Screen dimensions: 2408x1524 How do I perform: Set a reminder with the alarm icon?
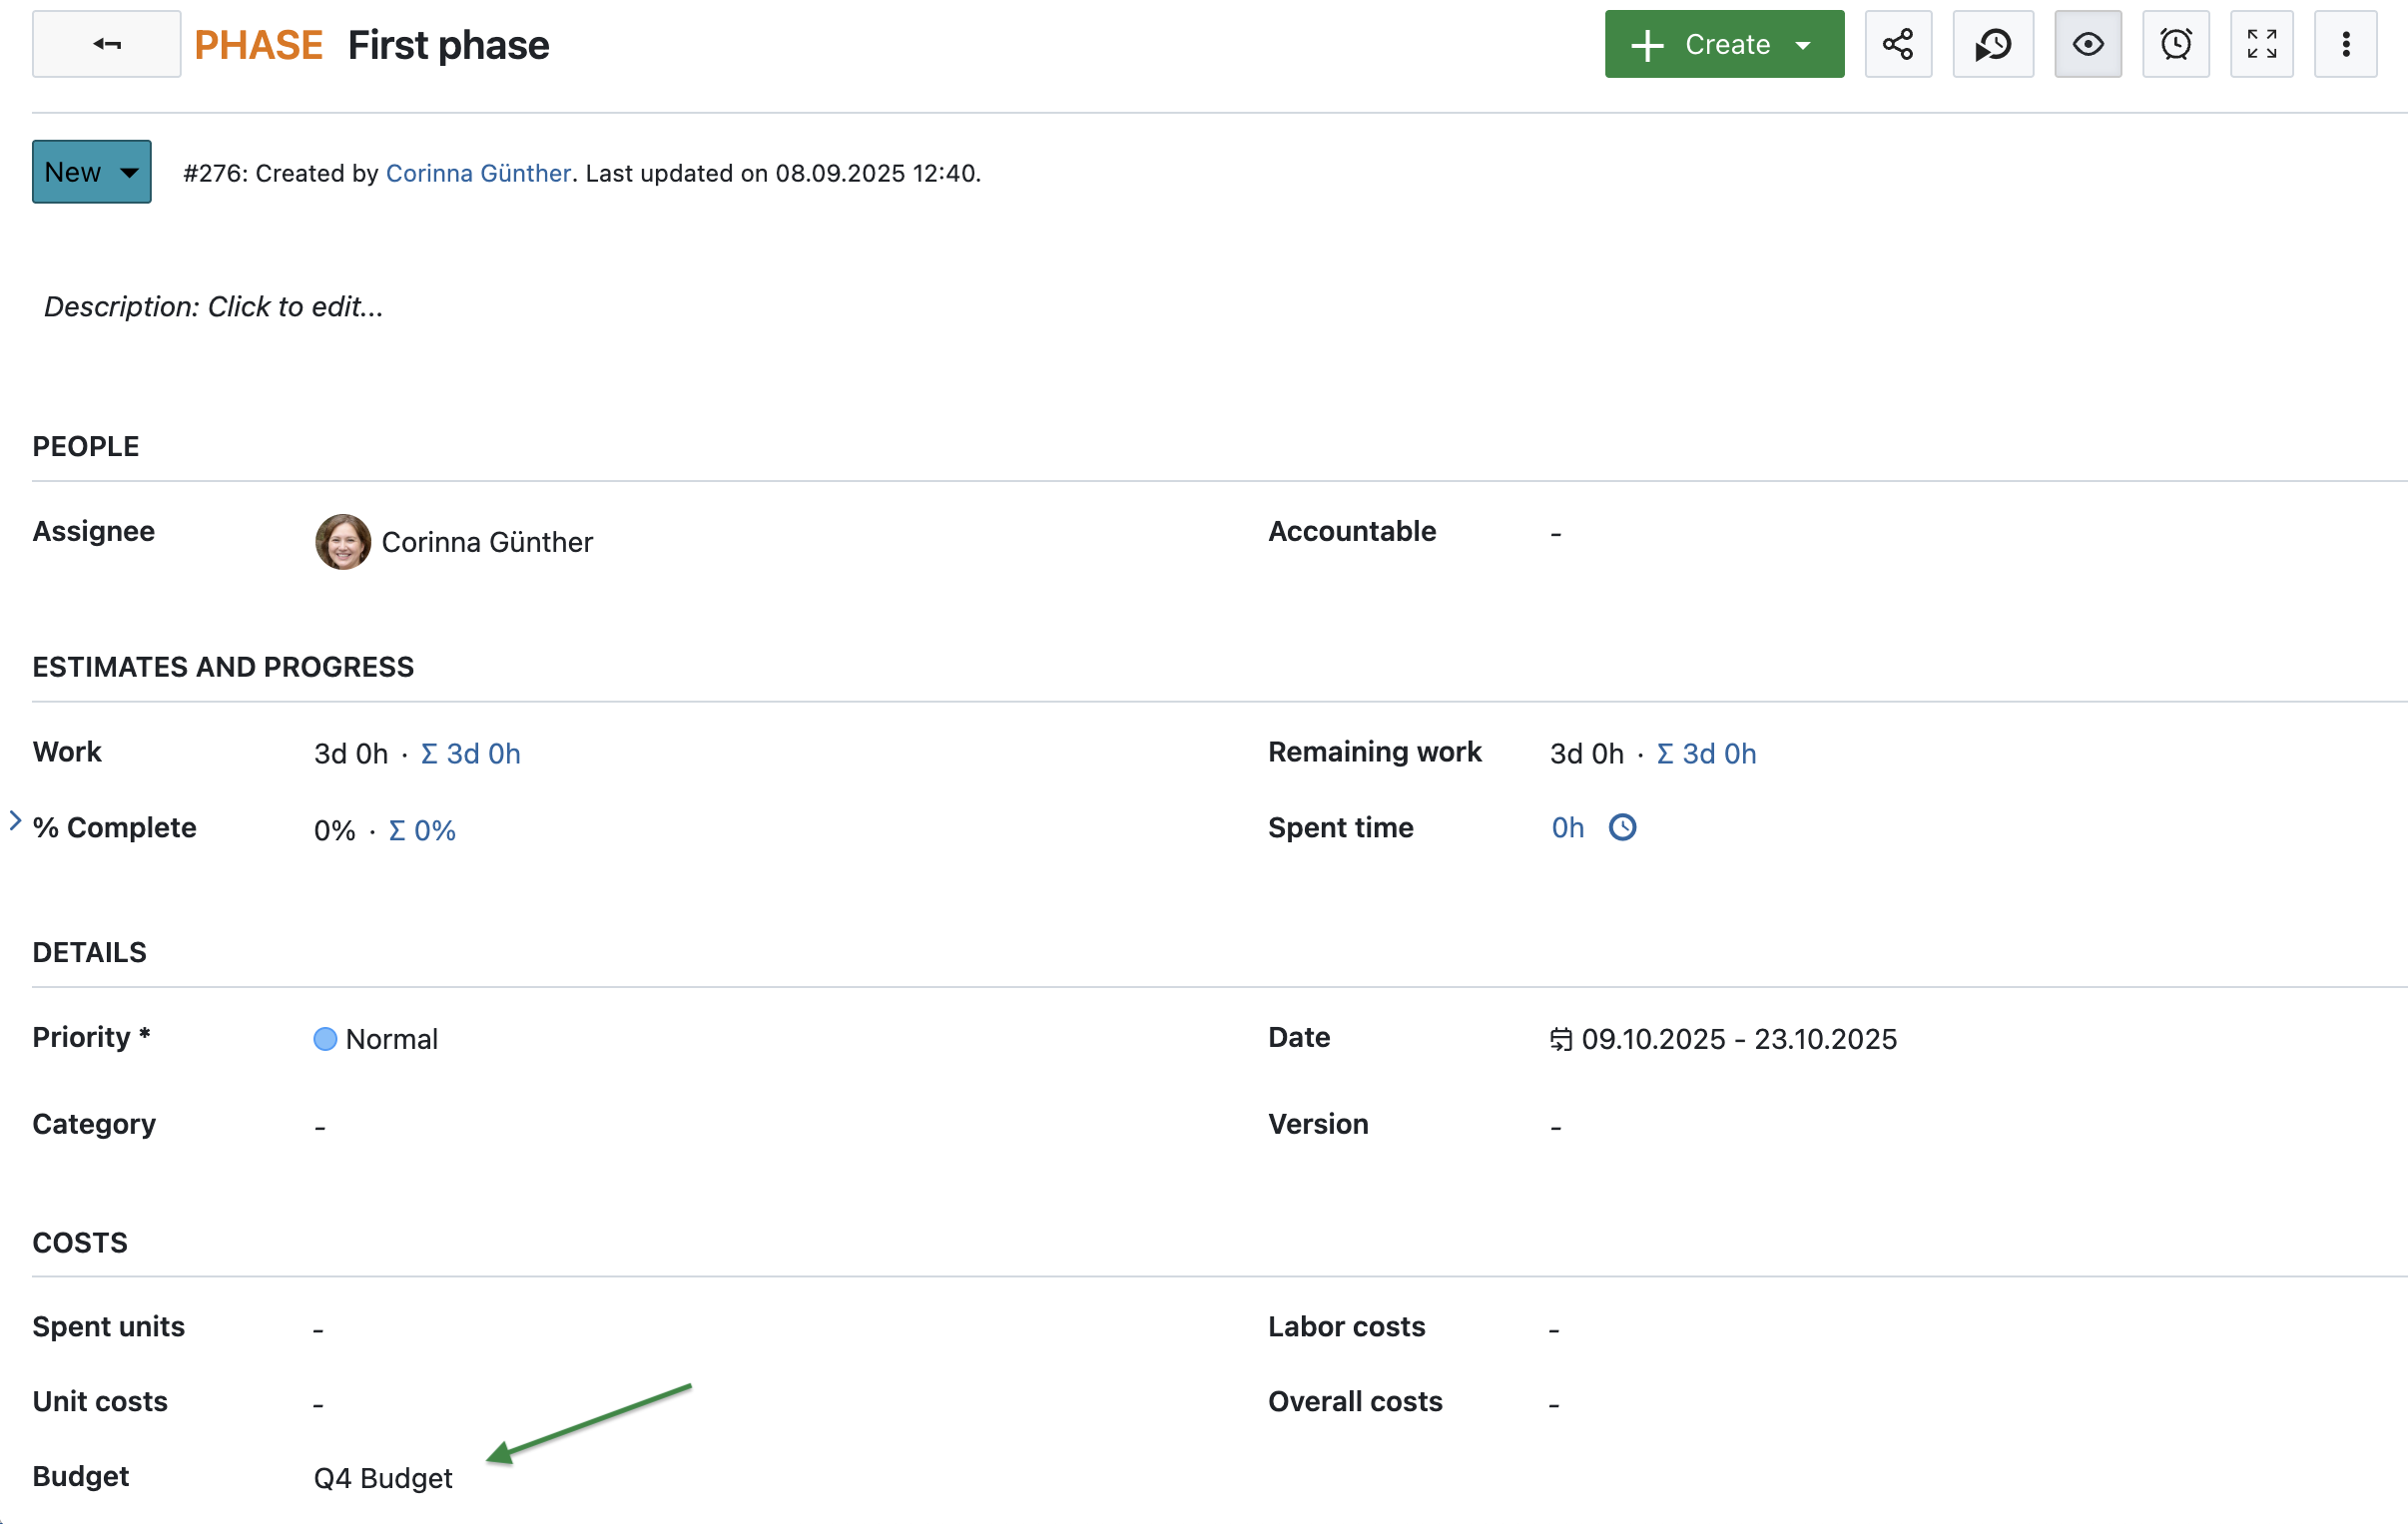2176,44
